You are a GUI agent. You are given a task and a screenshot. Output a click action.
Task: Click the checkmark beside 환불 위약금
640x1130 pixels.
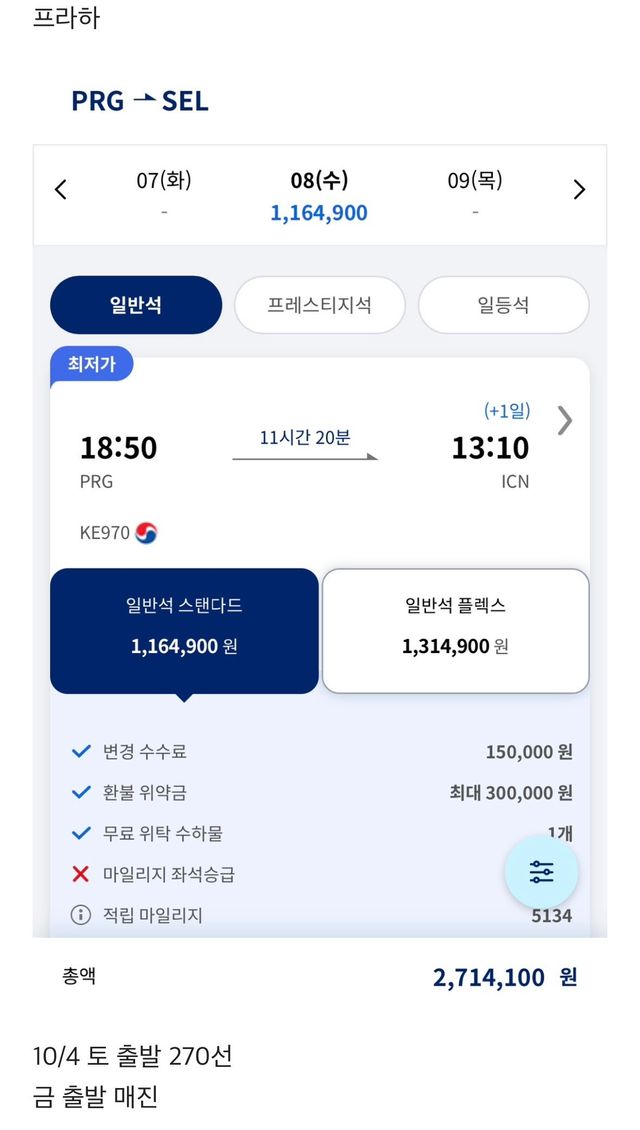click(81, 793)
